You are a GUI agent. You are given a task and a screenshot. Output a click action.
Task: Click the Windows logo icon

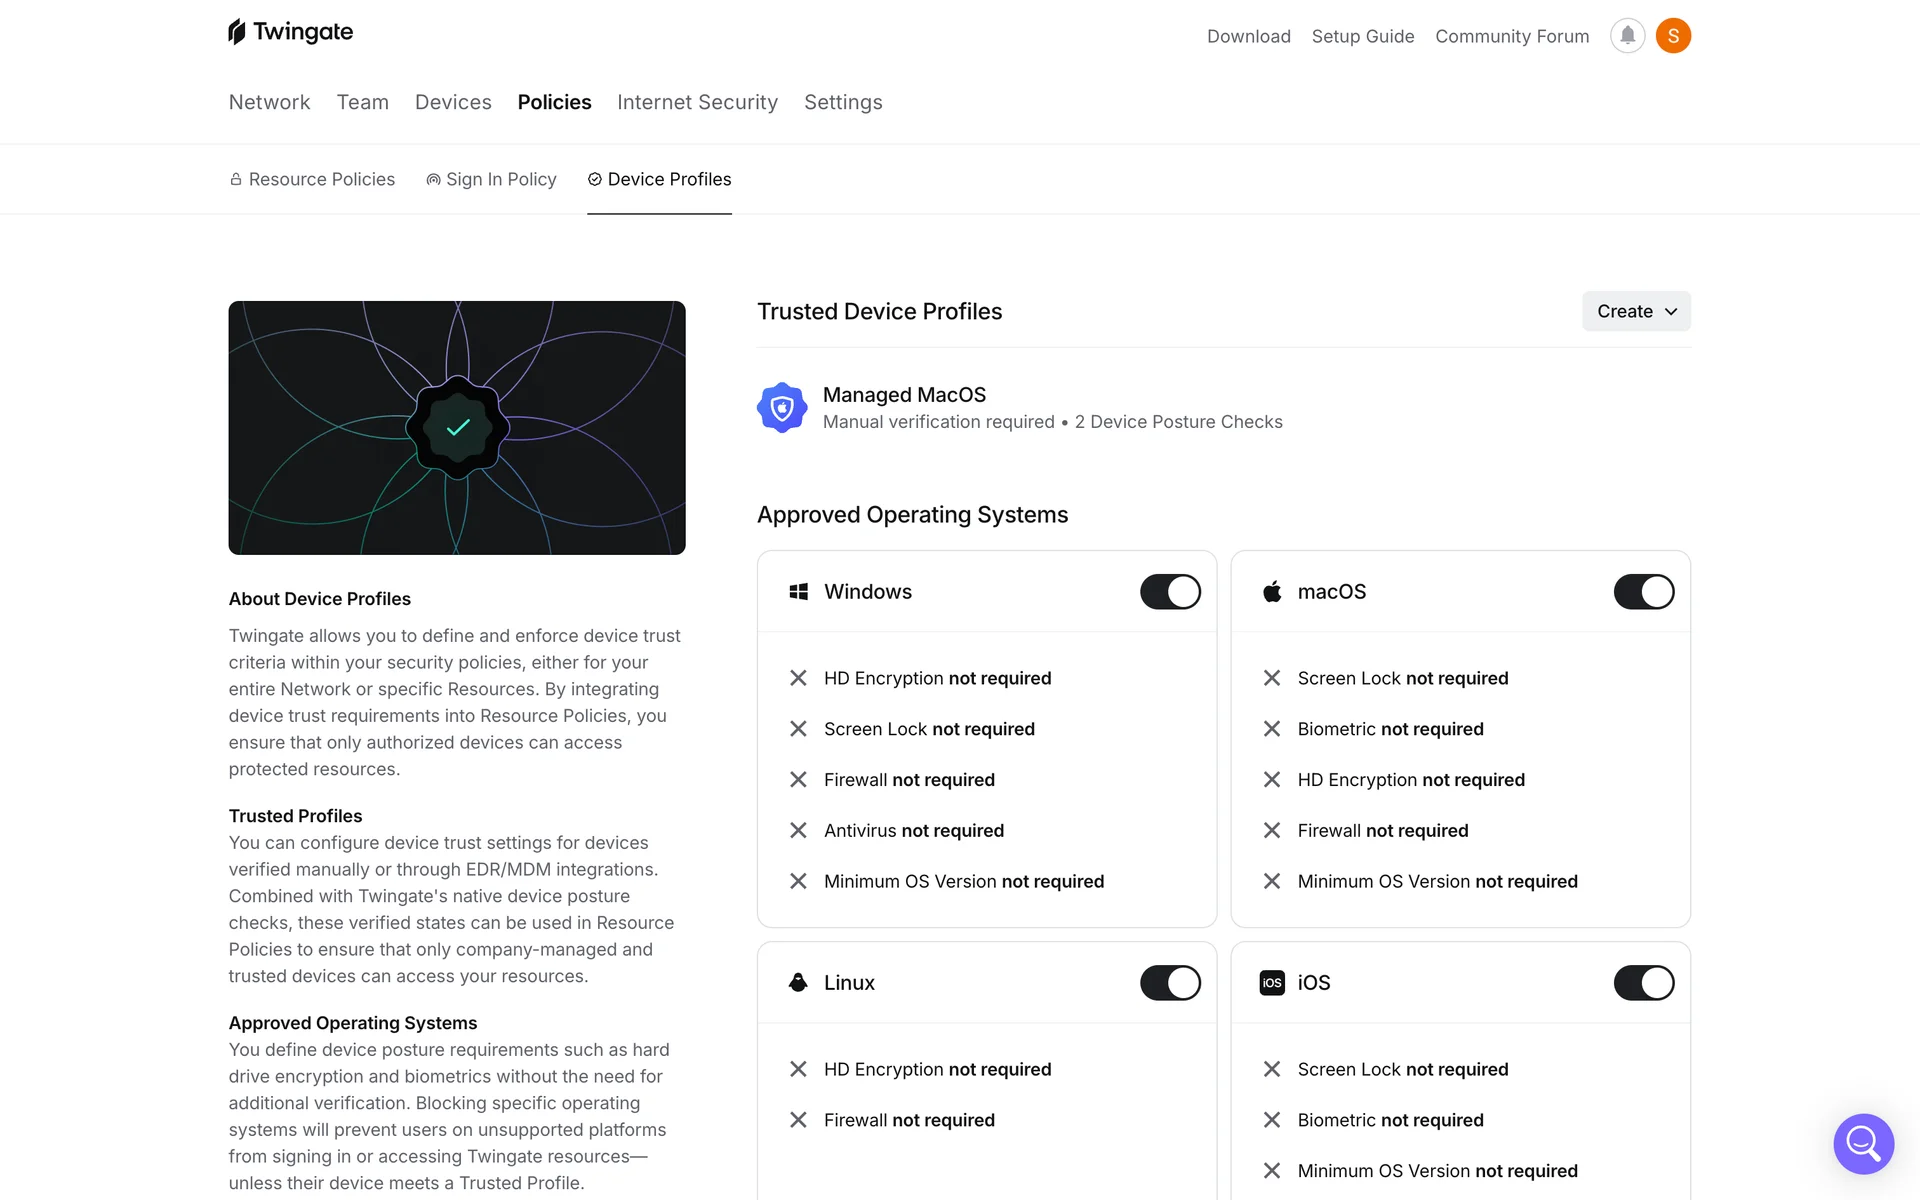(x=798, y=592)
